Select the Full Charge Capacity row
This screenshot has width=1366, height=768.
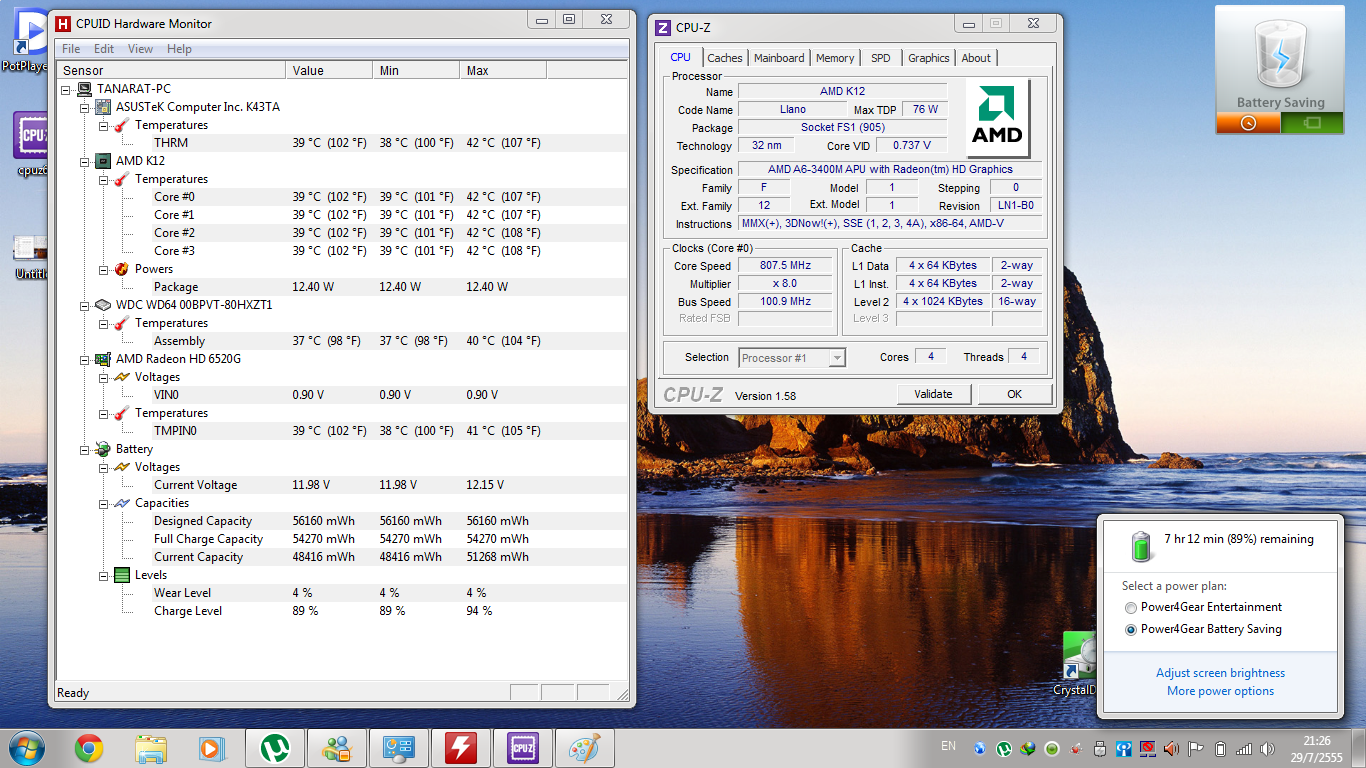(341, 539)
